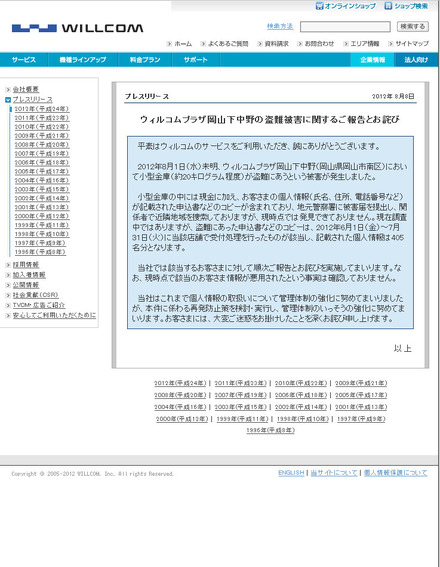Select 2006年(平成18年) in the sidebar
This screenshot has height=567, width=440.
click(42, 162)
